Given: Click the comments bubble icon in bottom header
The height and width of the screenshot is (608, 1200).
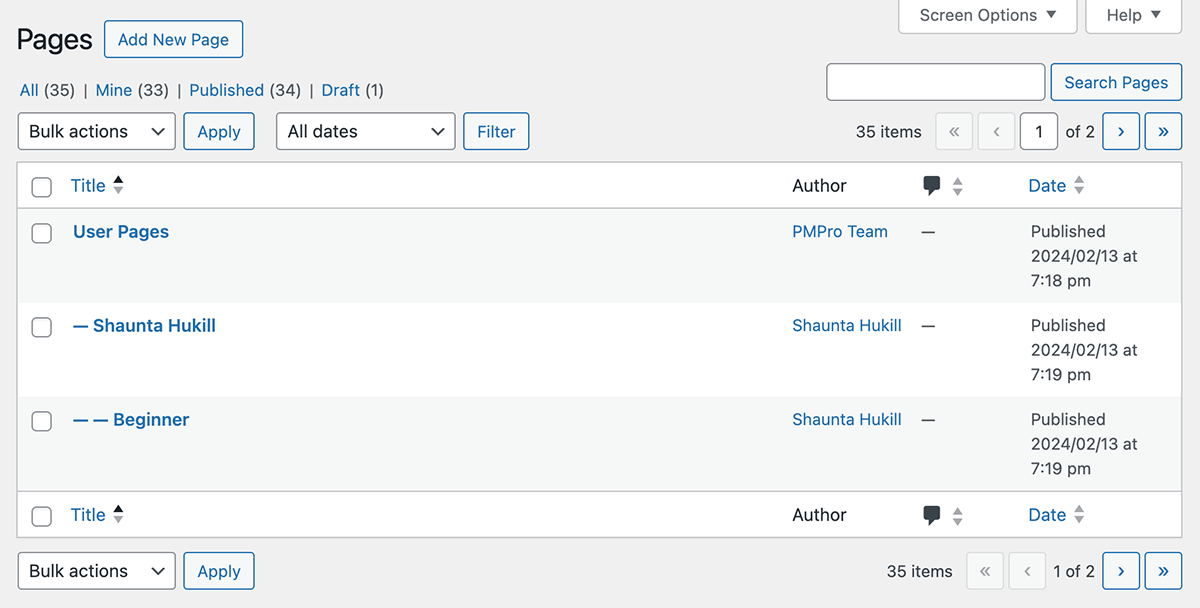Looking at the screenshot, I should (x=932, y=516).
